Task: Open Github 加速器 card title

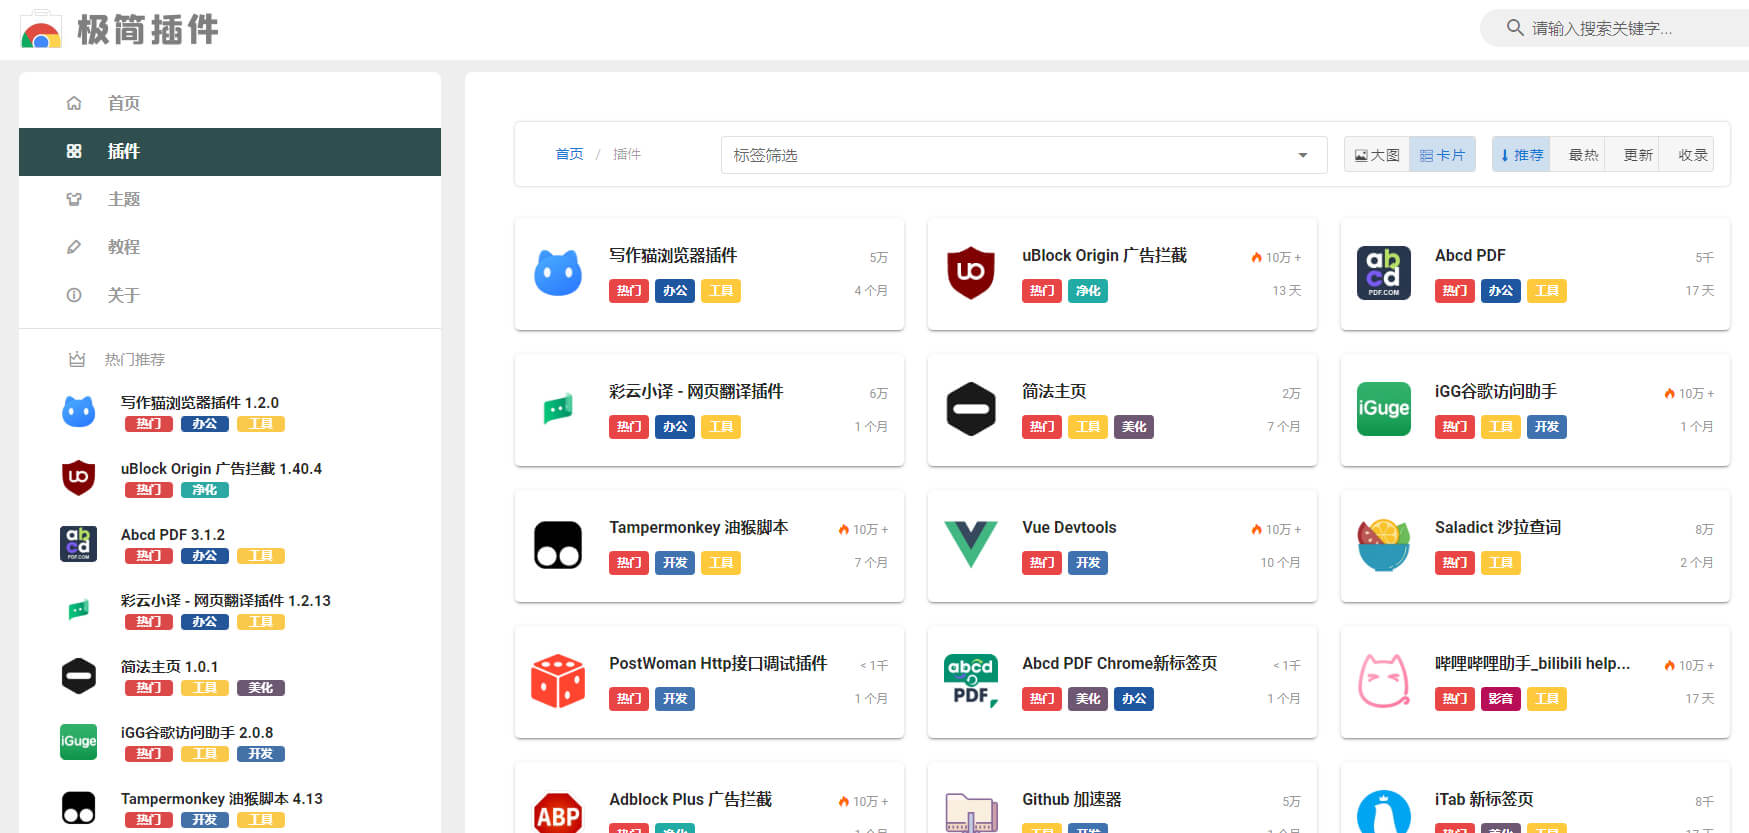Action: point(1072,799)
